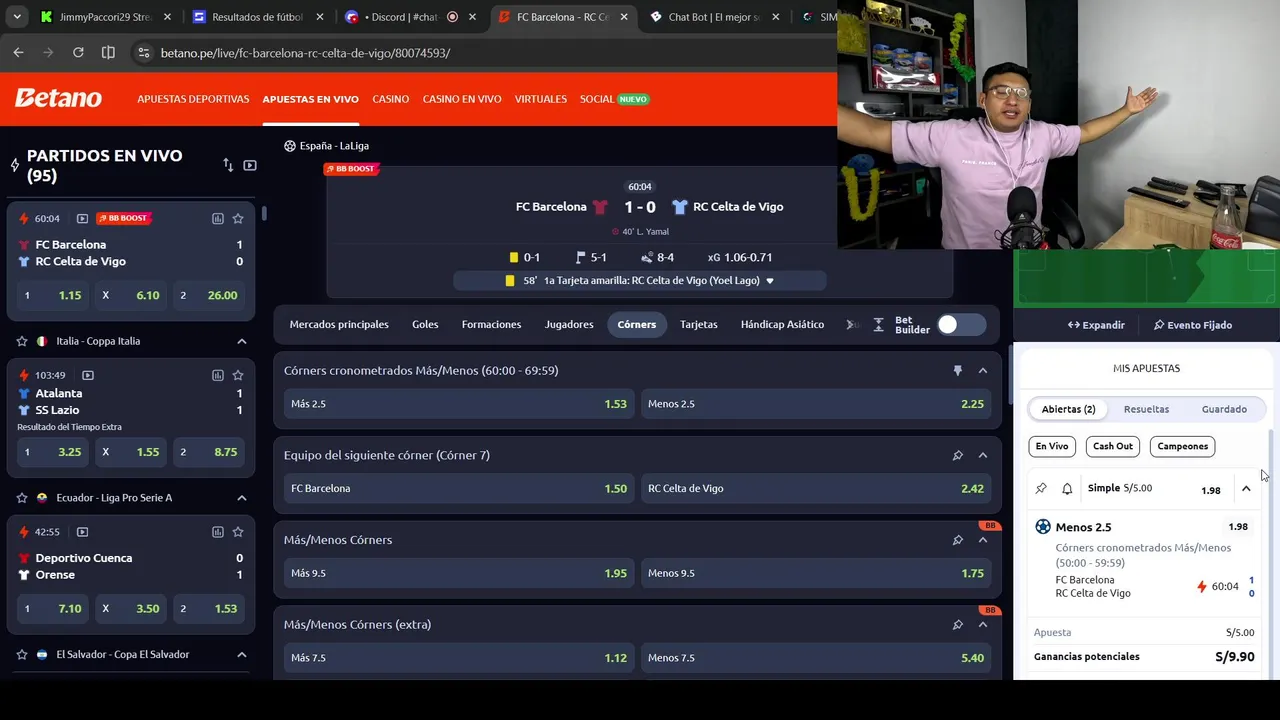Favorite the FC Barcelona sidebar match star
The height and width of the screenshot is (720, 1280).
[x=238, y=218]
